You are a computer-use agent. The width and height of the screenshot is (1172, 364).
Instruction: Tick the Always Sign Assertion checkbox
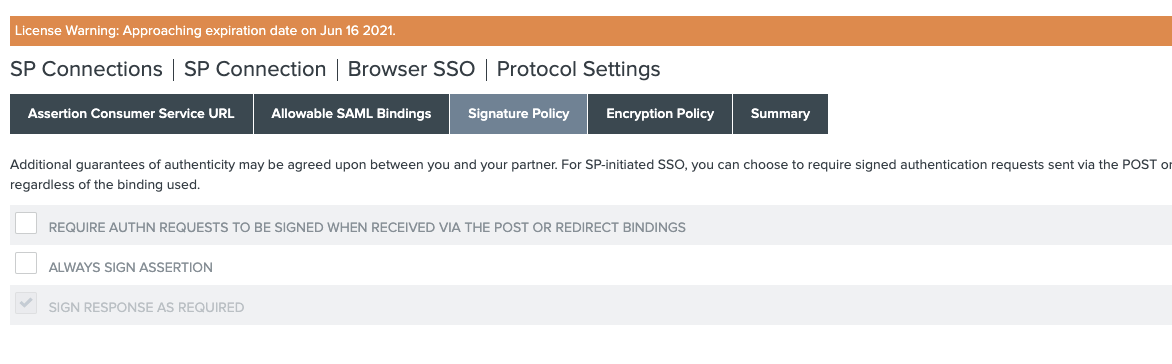26,263
